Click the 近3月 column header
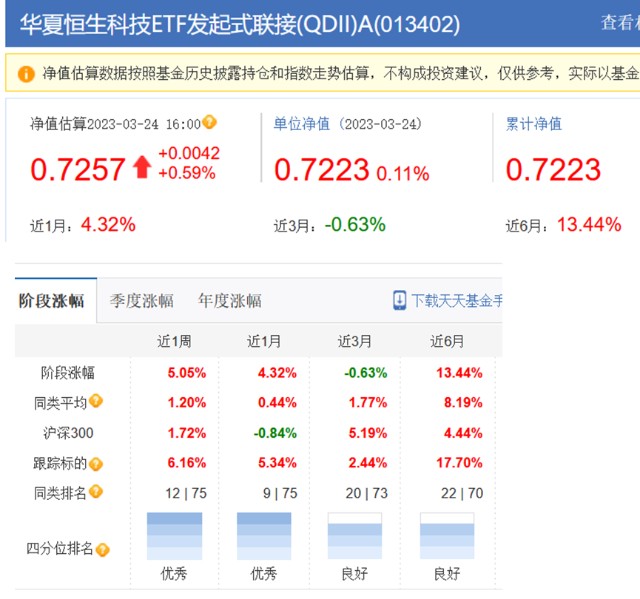This screenshot has width=640, height=599. tap(355, 341)
